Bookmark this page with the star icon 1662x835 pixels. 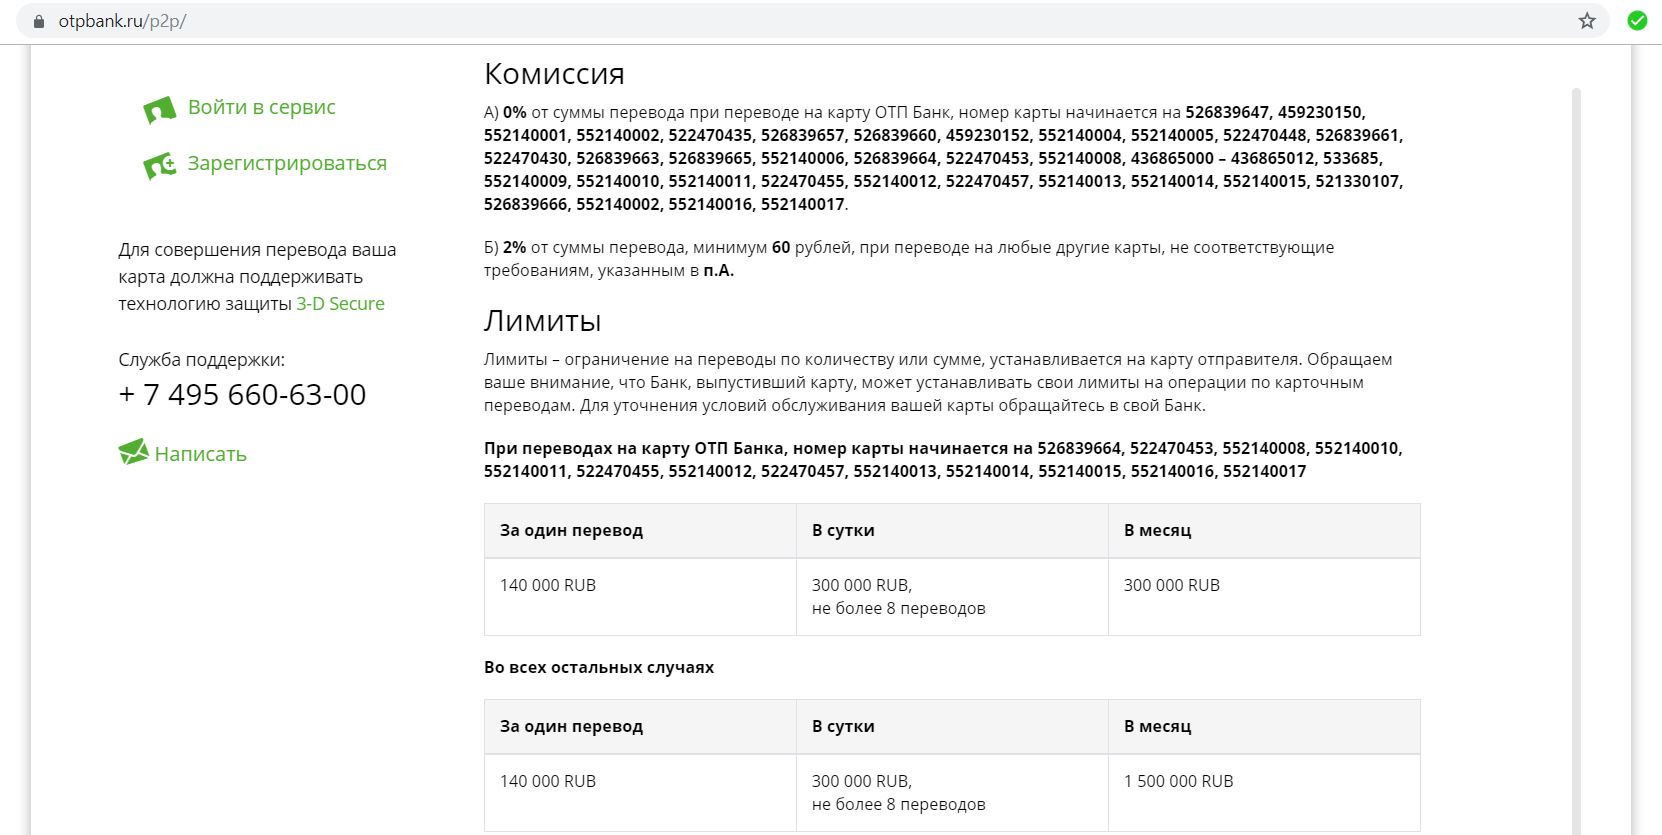click(x=1587, y=21)
